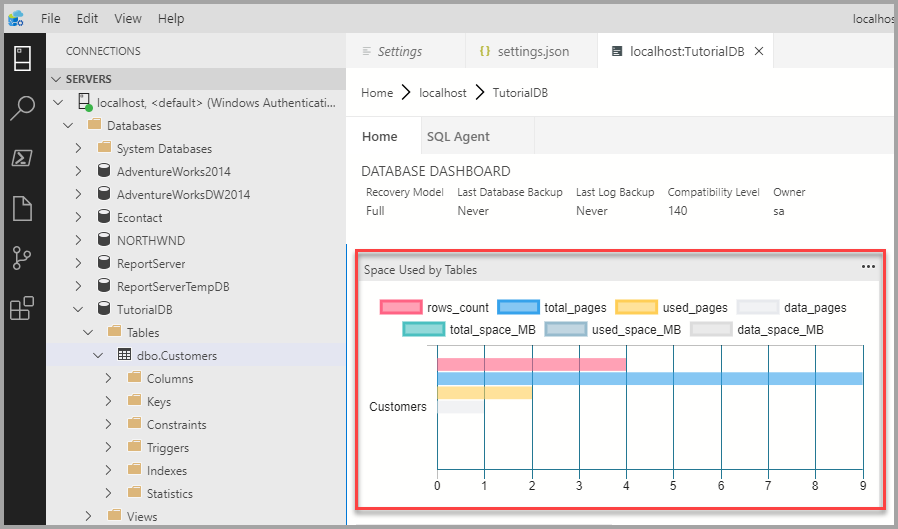The image size is (898, 529).
Task: Expand the Columns folder under dbo.Customers
Action: [x=109, y=378]
